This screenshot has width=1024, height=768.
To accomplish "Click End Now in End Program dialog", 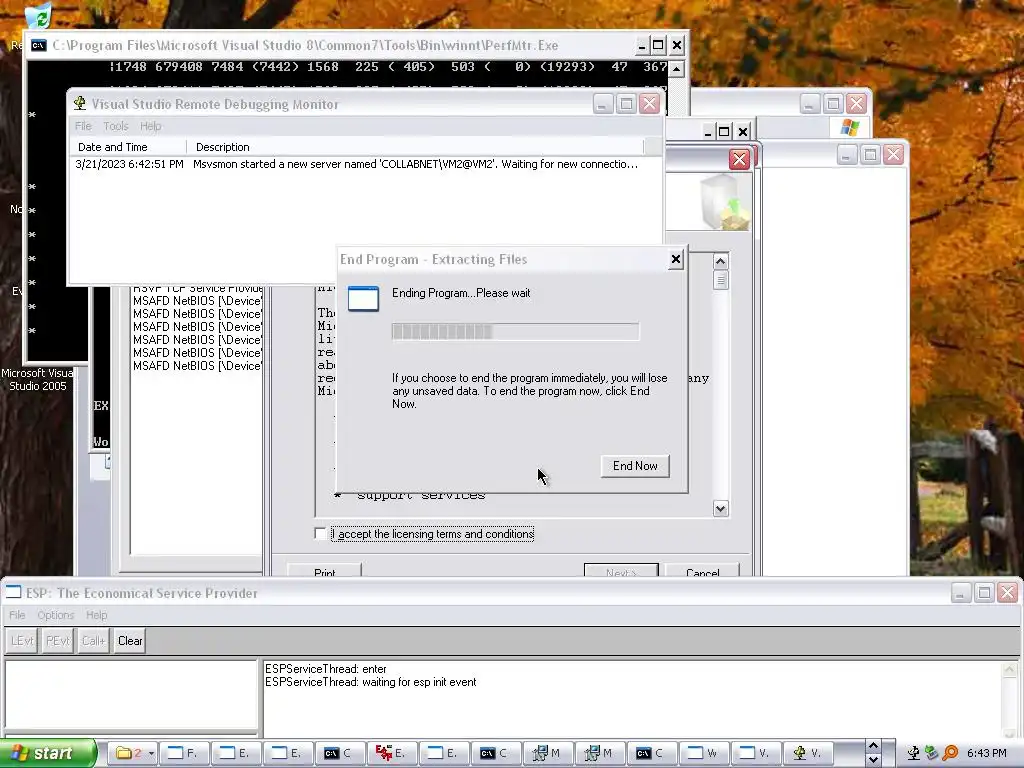I will [635, 466].
